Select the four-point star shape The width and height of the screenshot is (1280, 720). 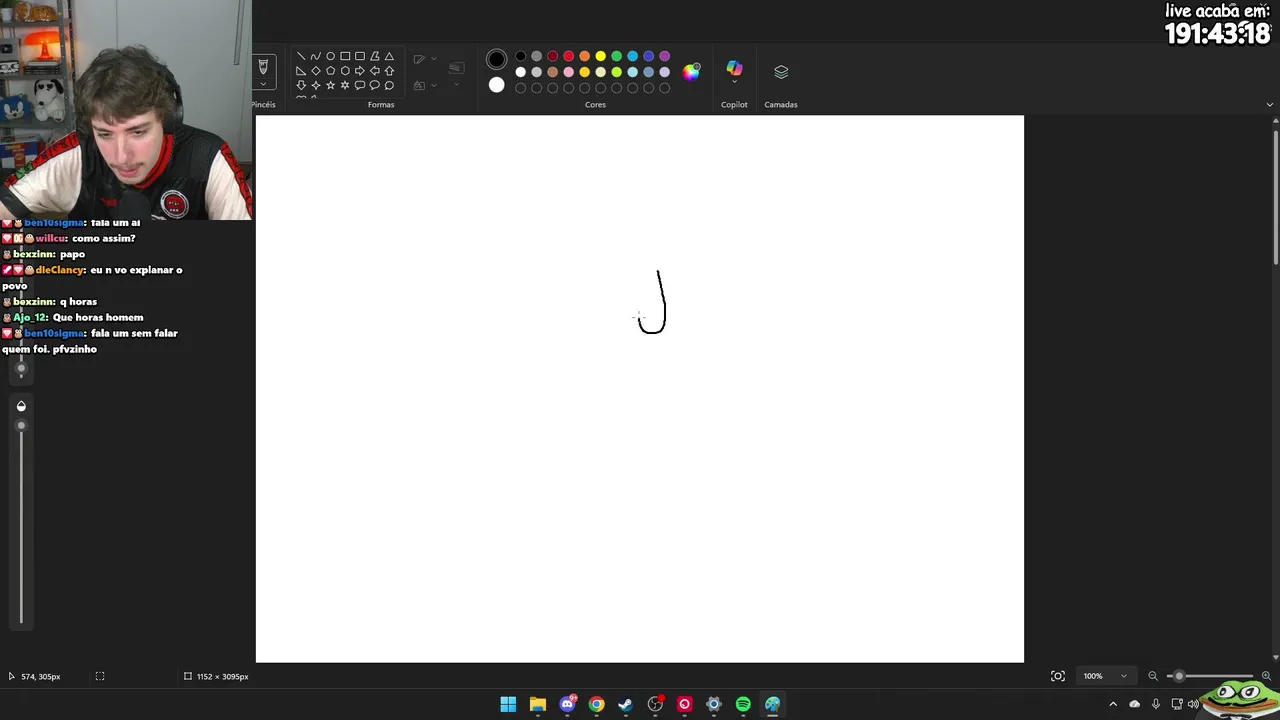(316, 85)
